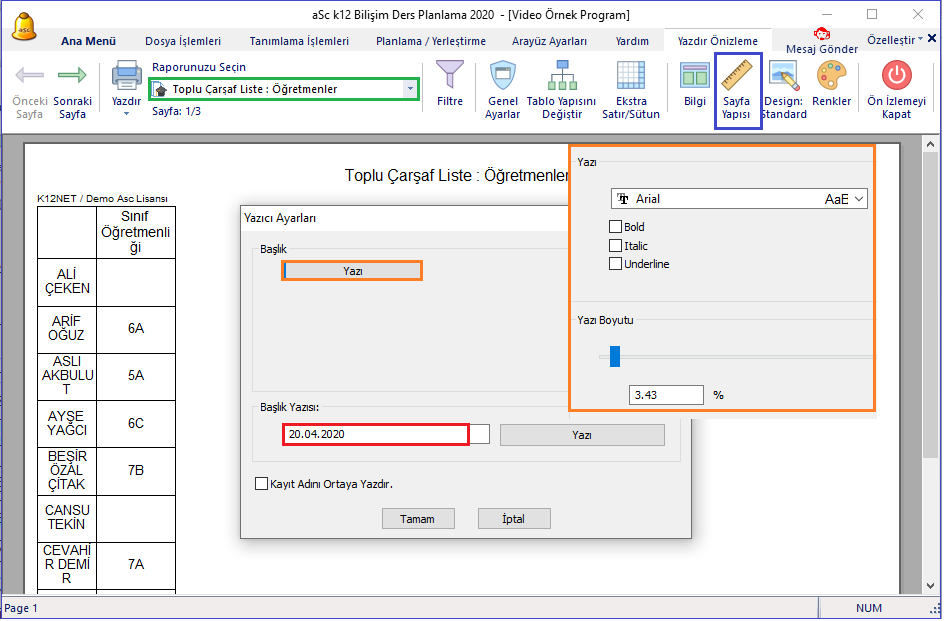Enable the Italic checkbox

[x=615, y=245]
